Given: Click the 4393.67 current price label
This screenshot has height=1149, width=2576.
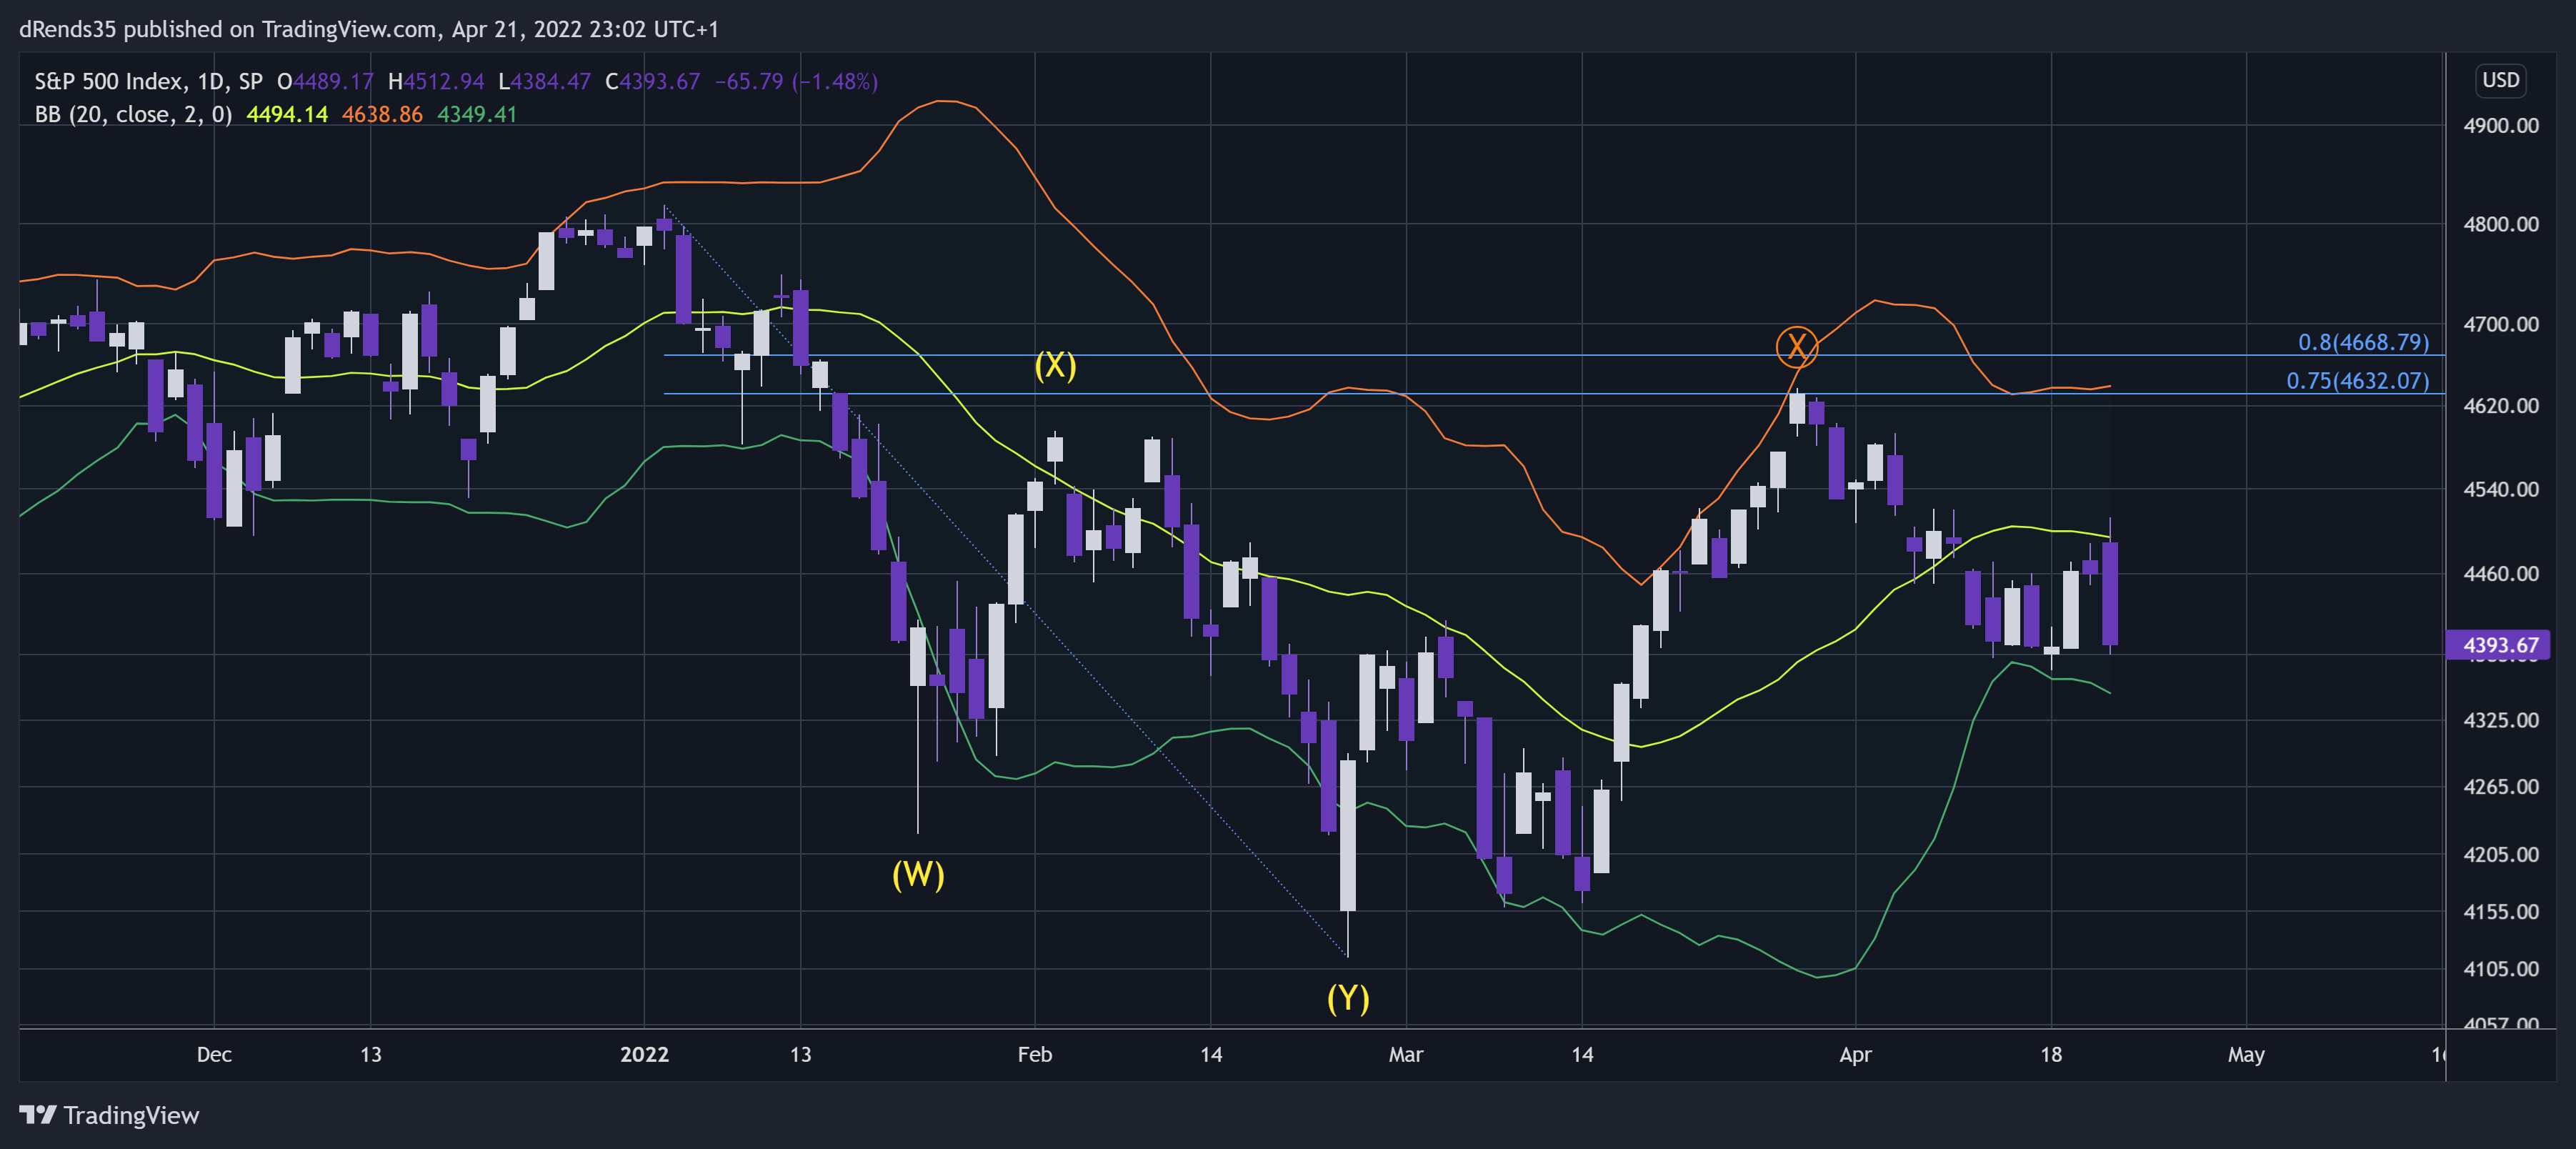Looking at the screenshot, I should (x=2498, y=645).
